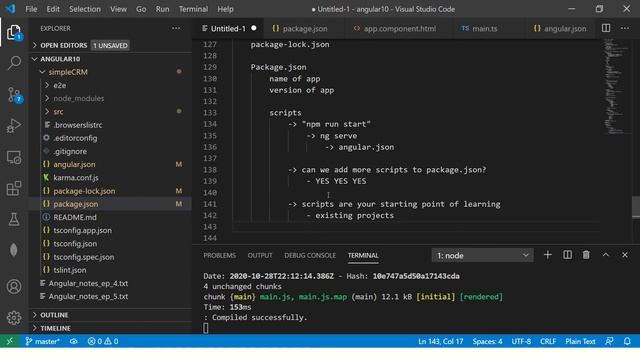This screenshot has width=640, height=360.
Task: Change language mode via Plain Text
Action: [x=580, y=341]
